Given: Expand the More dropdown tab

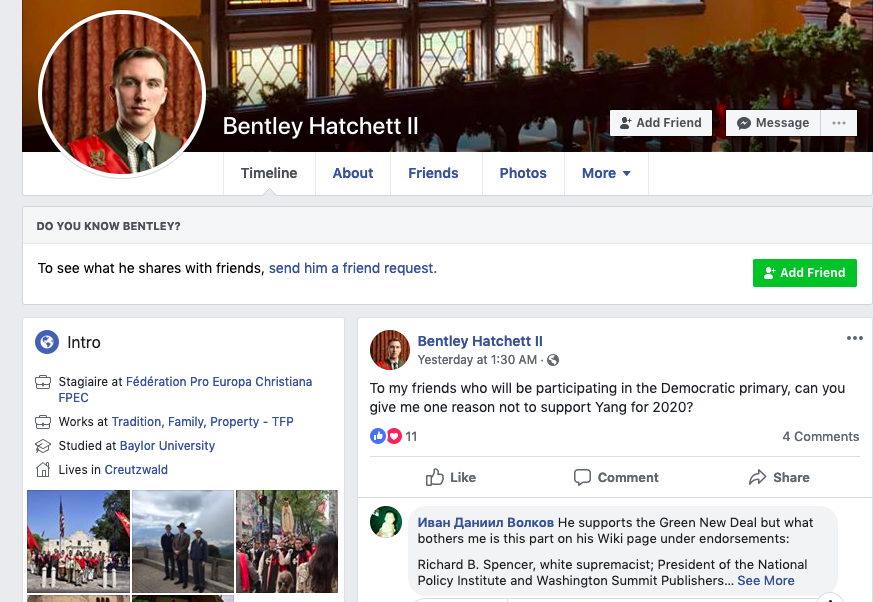Looking at the screenshot, I should click(606, 173).
